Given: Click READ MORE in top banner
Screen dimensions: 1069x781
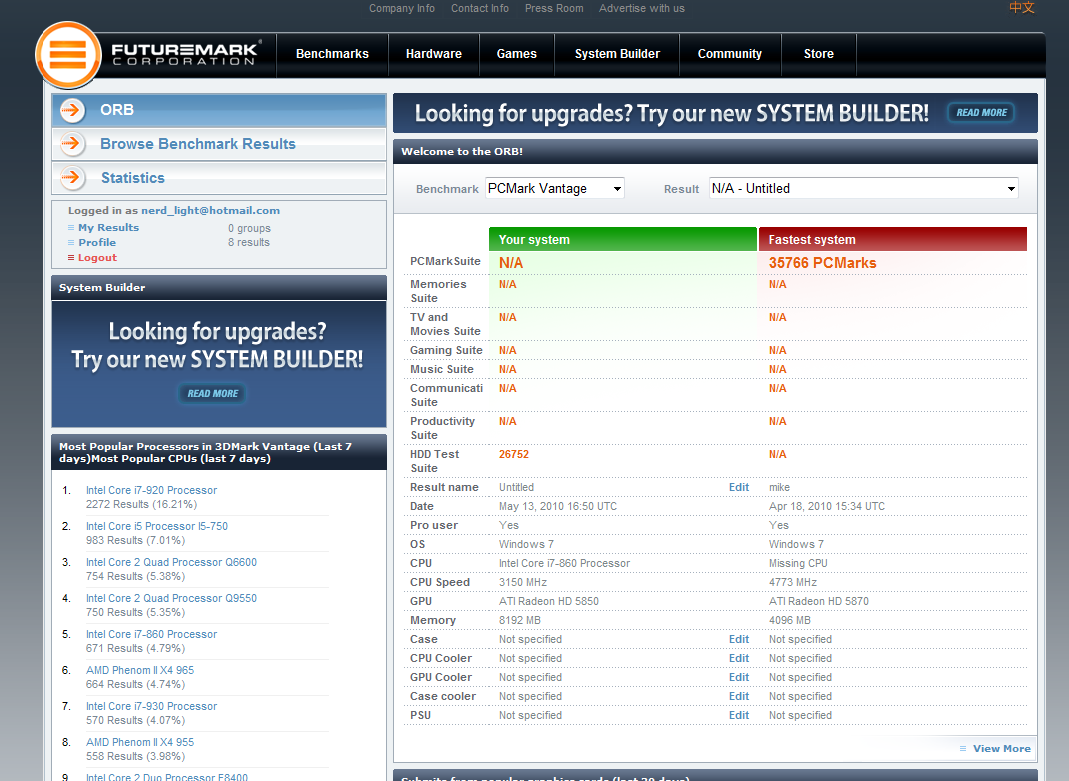Looking at the screenshot, I should [x=981, y=112].
